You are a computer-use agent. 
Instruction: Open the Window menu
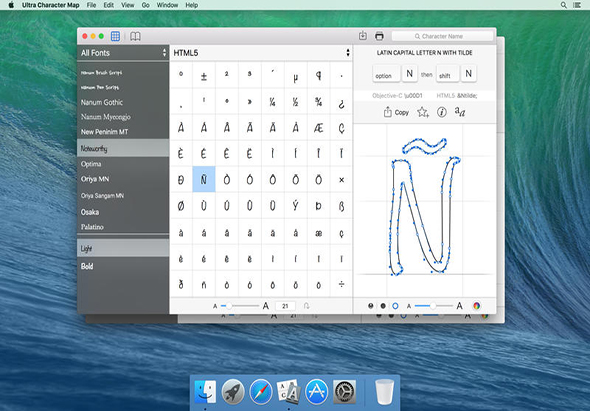(x=167, y=5)
